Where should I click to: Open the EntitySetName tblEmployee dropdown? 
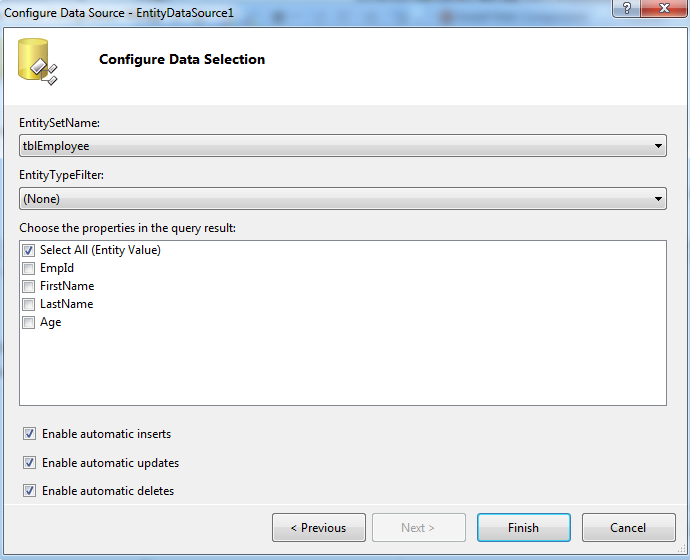point(343,146)
